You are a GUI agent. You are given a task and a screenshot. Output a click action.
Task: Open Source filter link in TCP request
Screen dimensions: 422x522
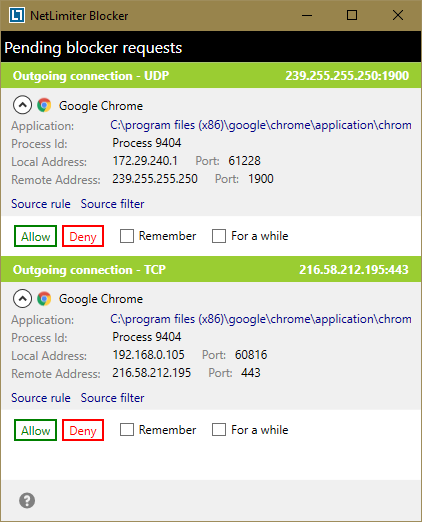[112, 398]
